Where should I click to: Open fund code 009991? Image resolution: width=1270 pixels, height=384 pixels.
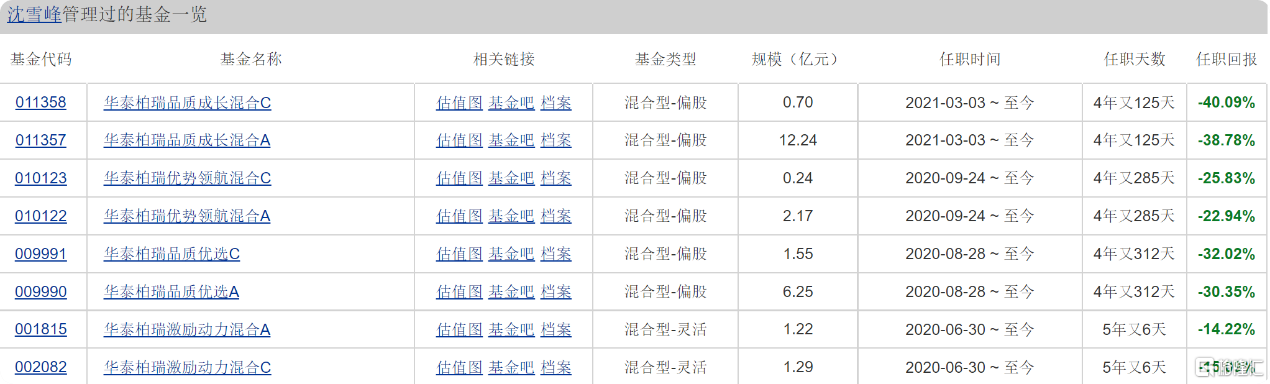[x=41, y=254]
